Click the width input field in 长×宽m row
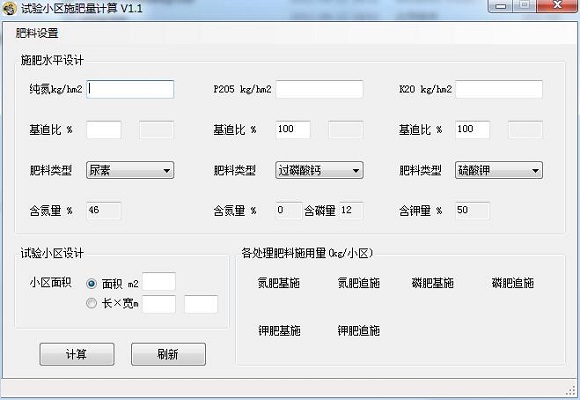The image size is (580, 400). (201, 304)
